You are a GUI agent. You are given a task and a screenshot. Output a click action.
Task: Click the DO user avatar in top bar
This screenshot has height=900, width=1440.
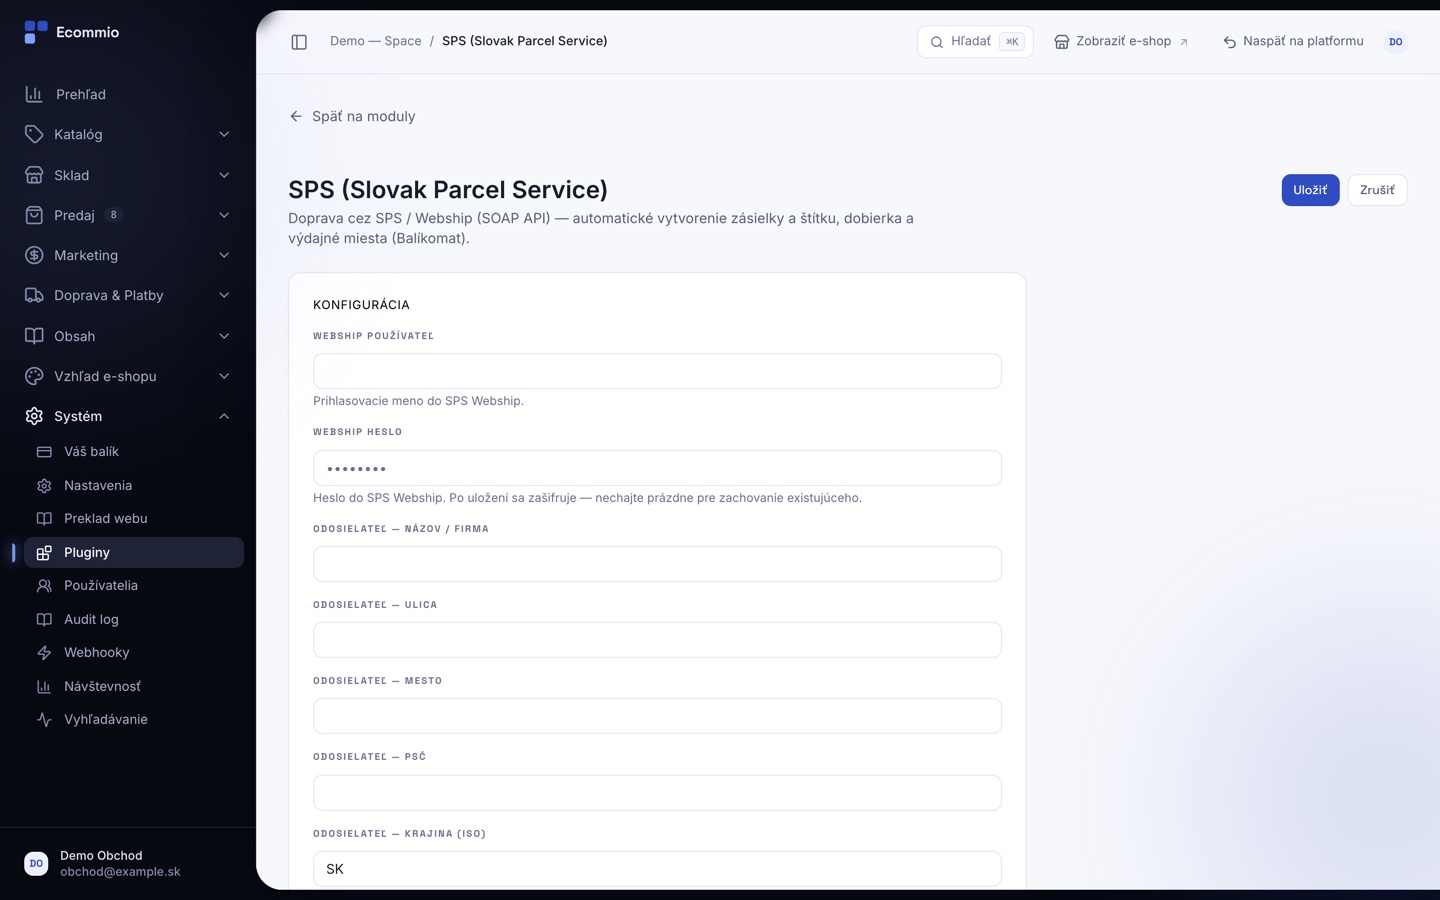click(1396, 42)
